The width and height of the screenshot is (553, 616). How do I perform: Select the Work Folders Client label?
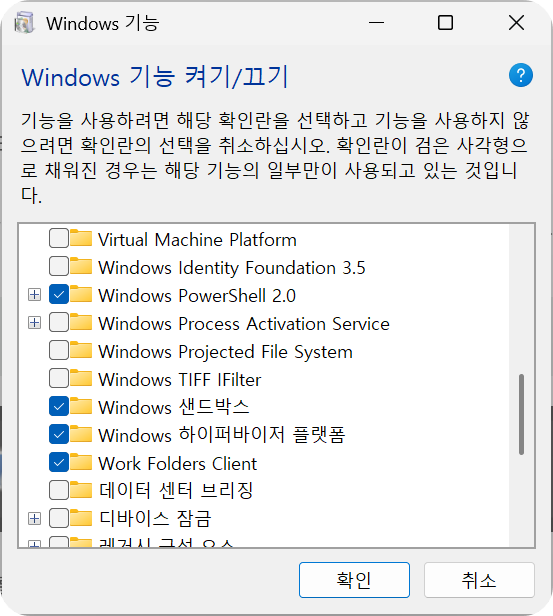click(x=178, y=464)
